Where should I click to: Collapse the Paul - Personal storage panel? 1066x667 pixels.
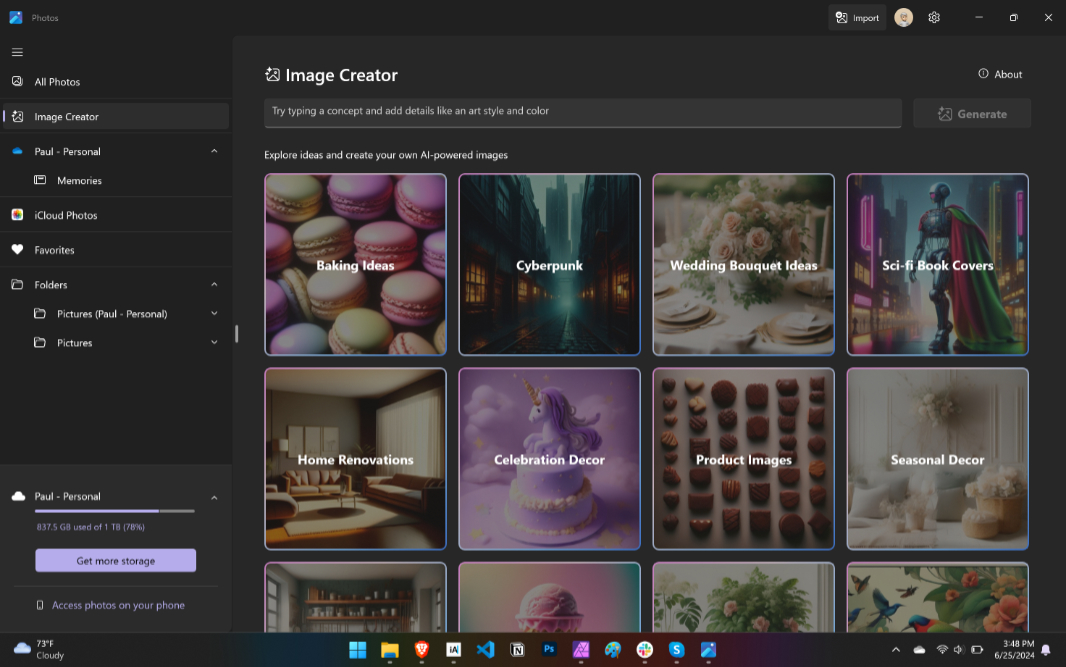pyautogui.click(x=214, y=498)
